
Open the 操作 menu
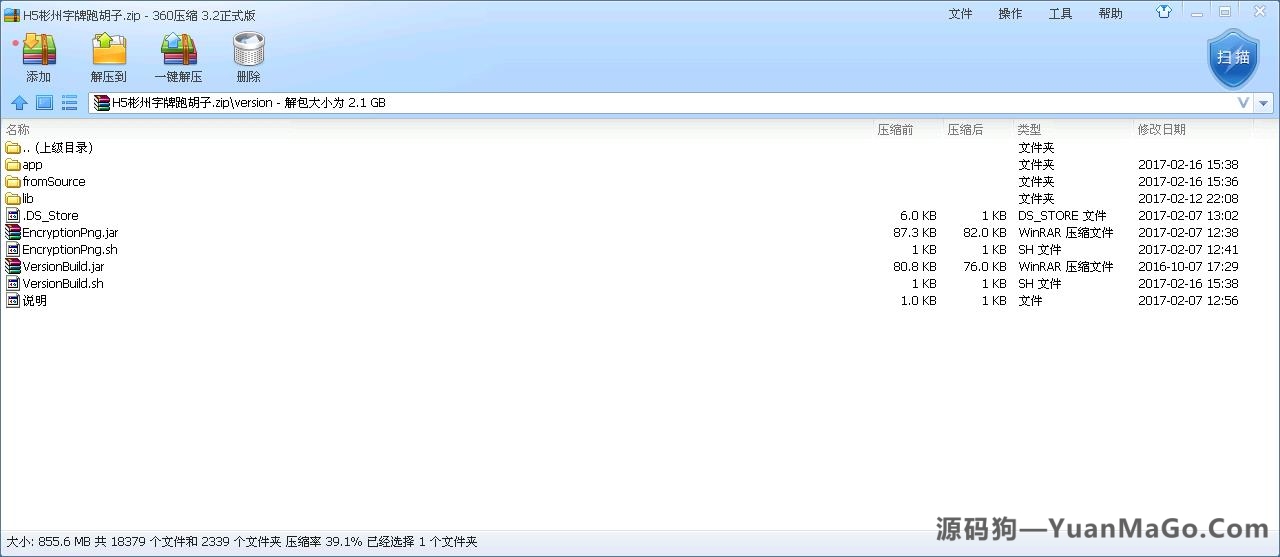tap(1010, 13)
